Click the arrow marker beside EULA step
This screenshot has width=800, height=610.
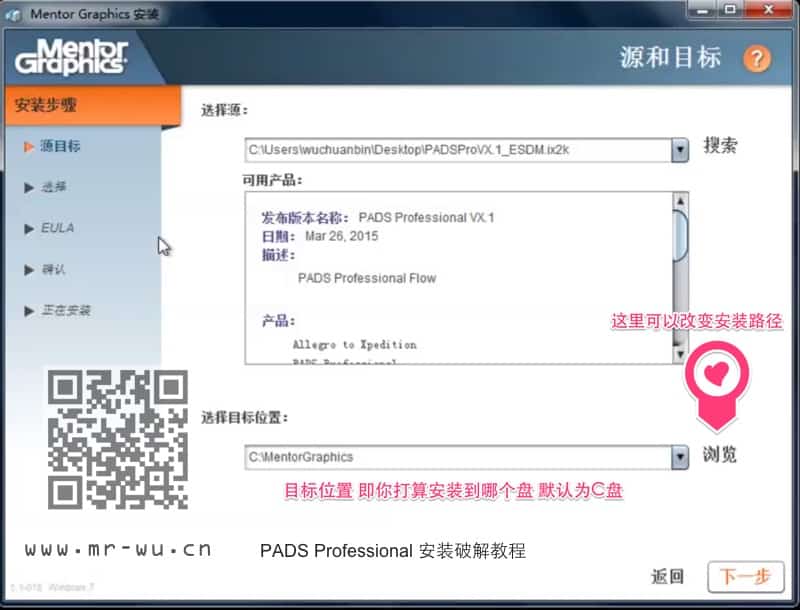(x=29, y=229)
